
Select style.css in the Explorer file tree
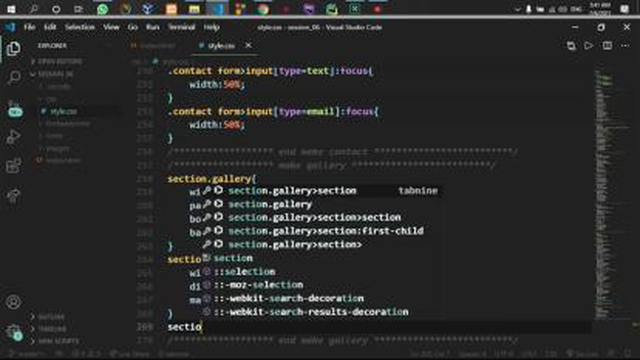click(x=63, y=111)
